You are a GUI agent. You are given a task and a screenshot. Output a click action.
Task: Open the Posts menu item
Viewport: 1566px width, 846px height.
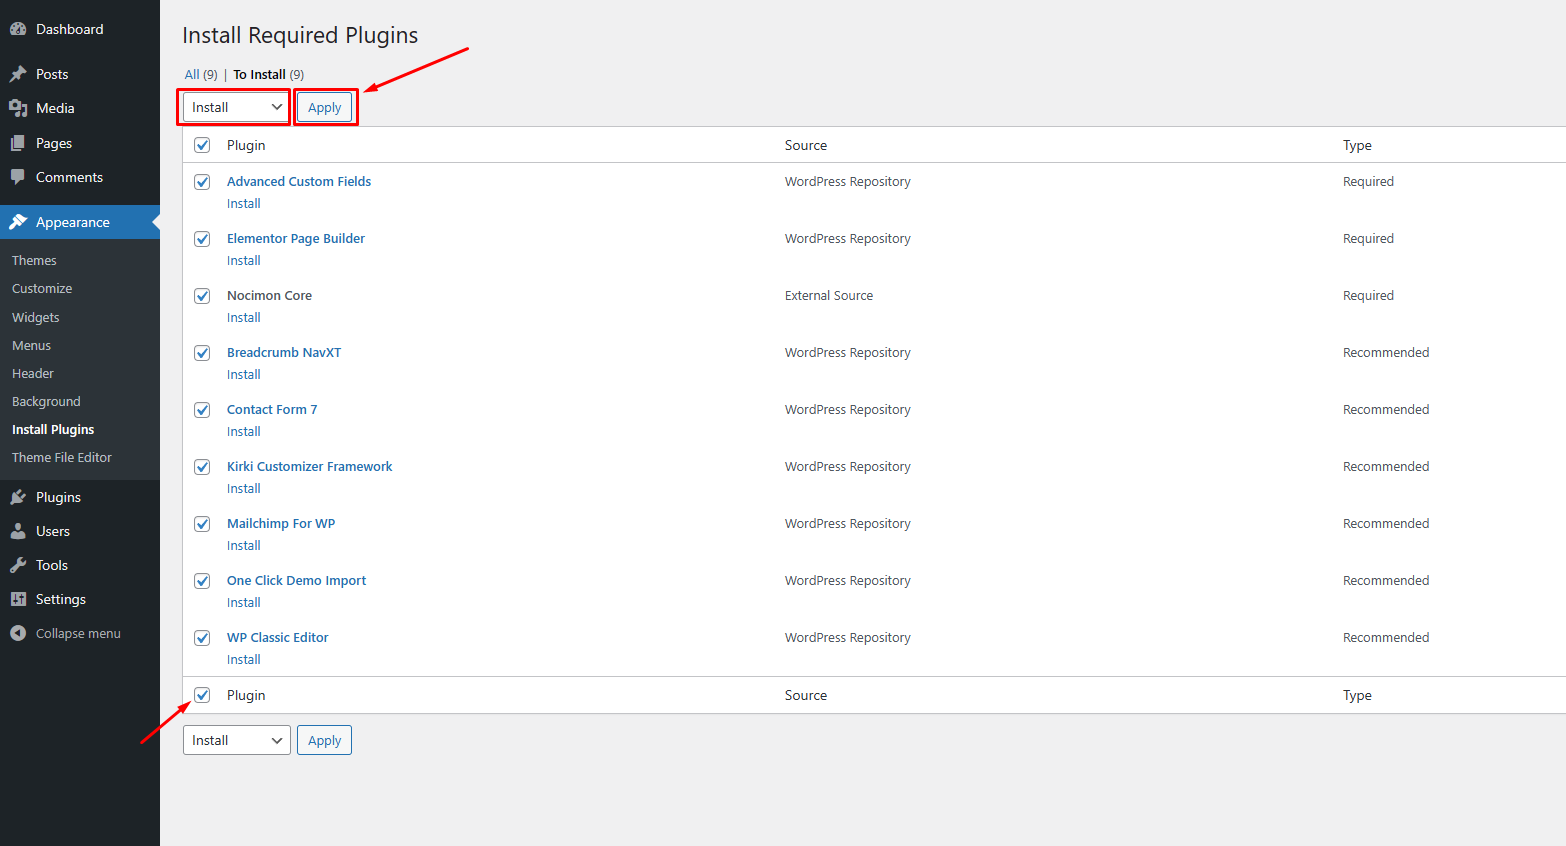tap(80, 74)
